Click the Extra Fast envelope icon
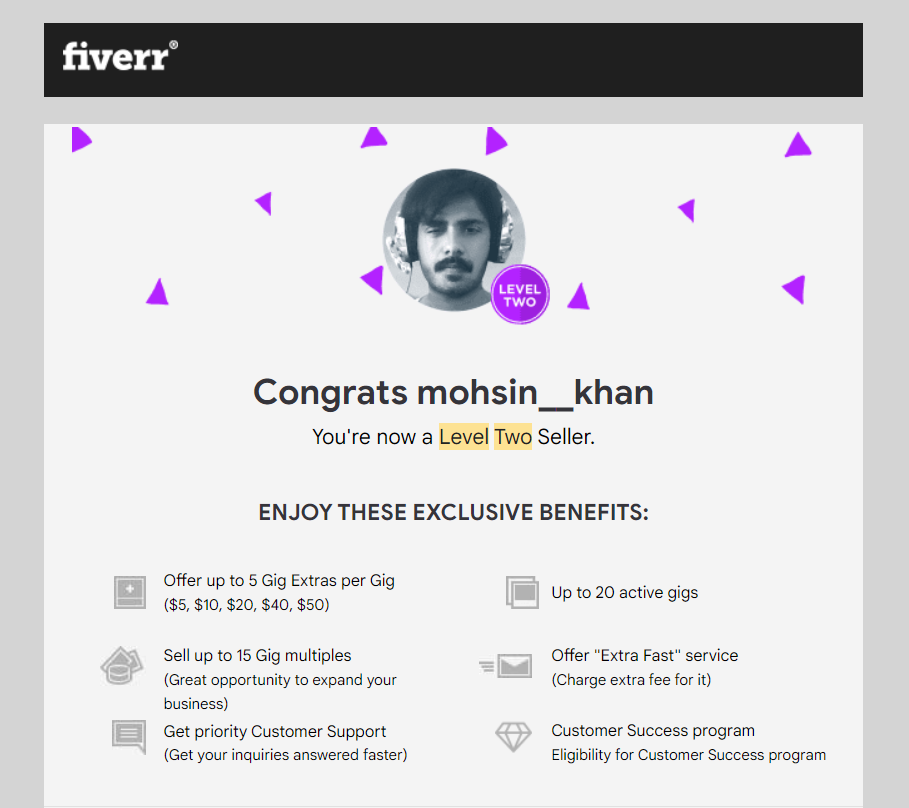The height and width of the screenshot is (808, 909). [506, 666]
